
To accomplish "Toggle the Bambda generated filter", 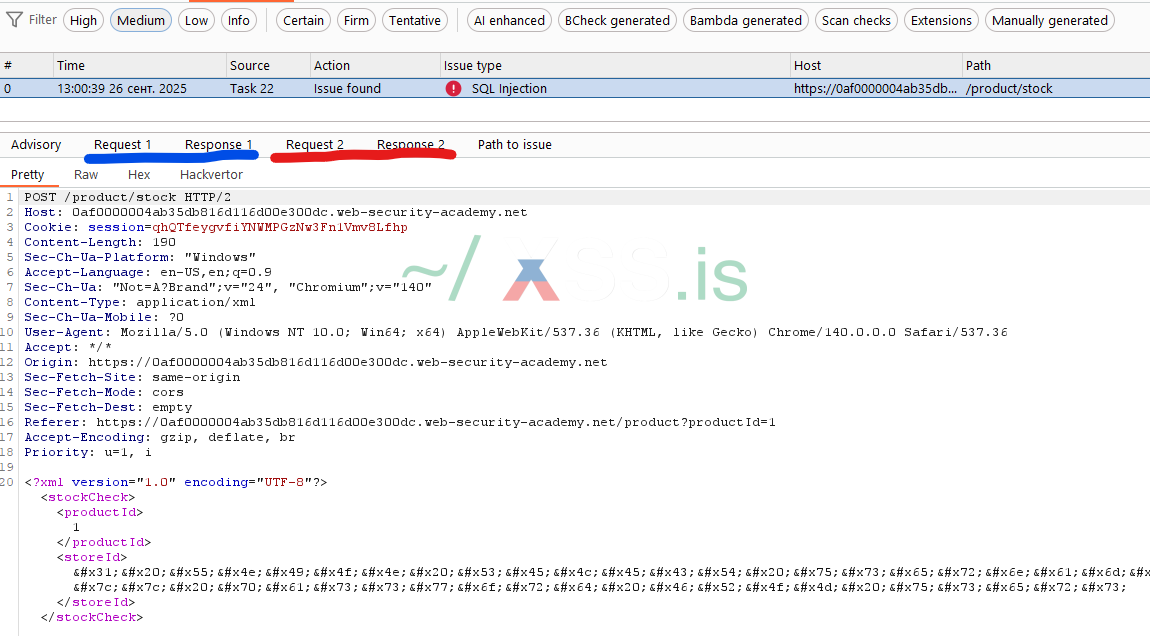I will pos(746,21).
